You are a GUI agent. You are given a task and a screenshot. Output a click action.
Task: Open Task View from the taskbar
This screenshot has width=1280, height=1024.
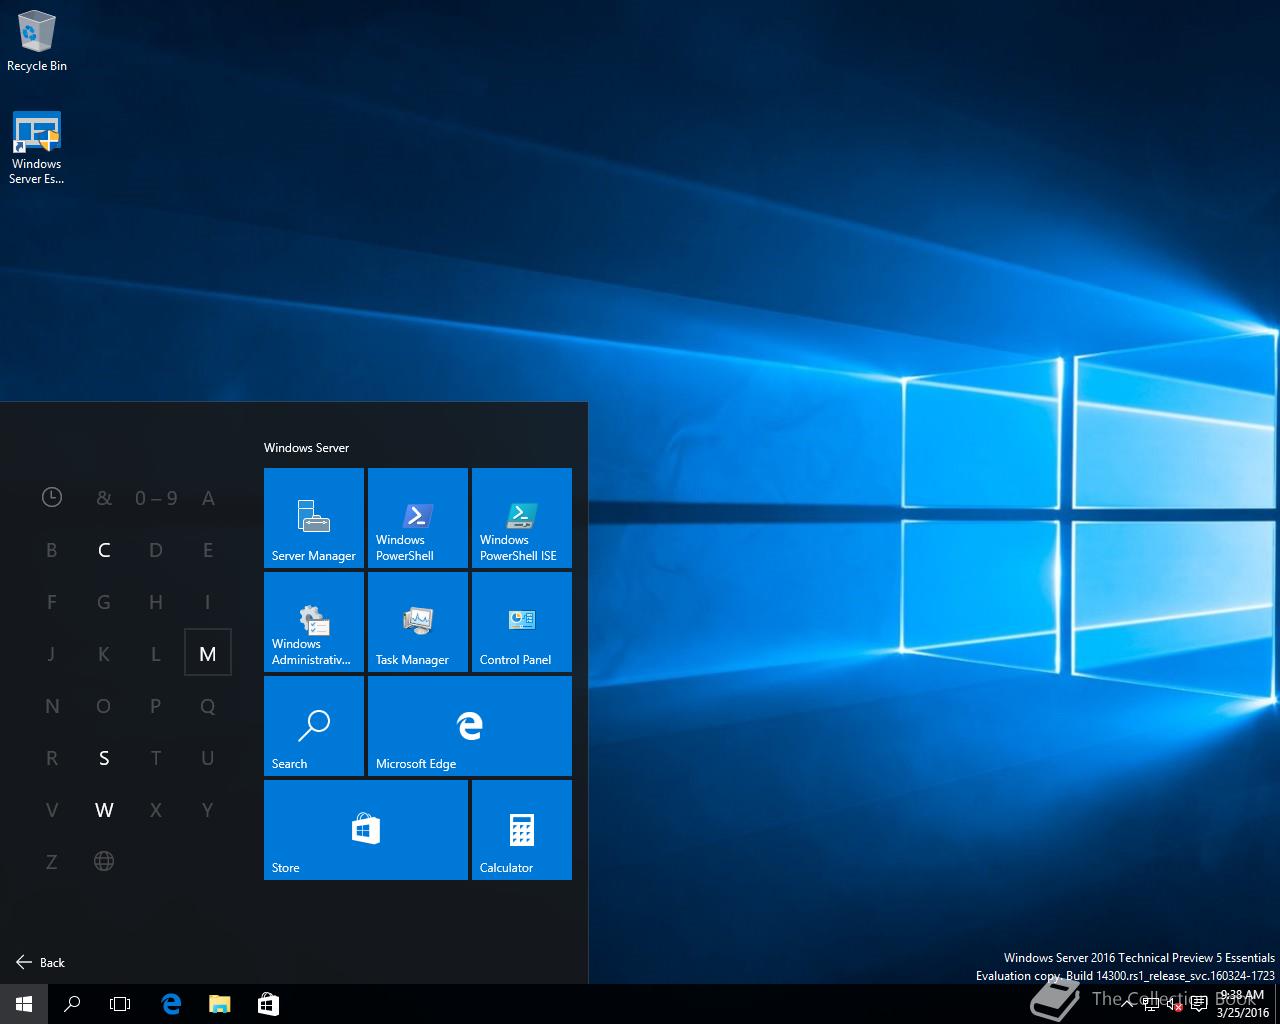(120, 1004)
